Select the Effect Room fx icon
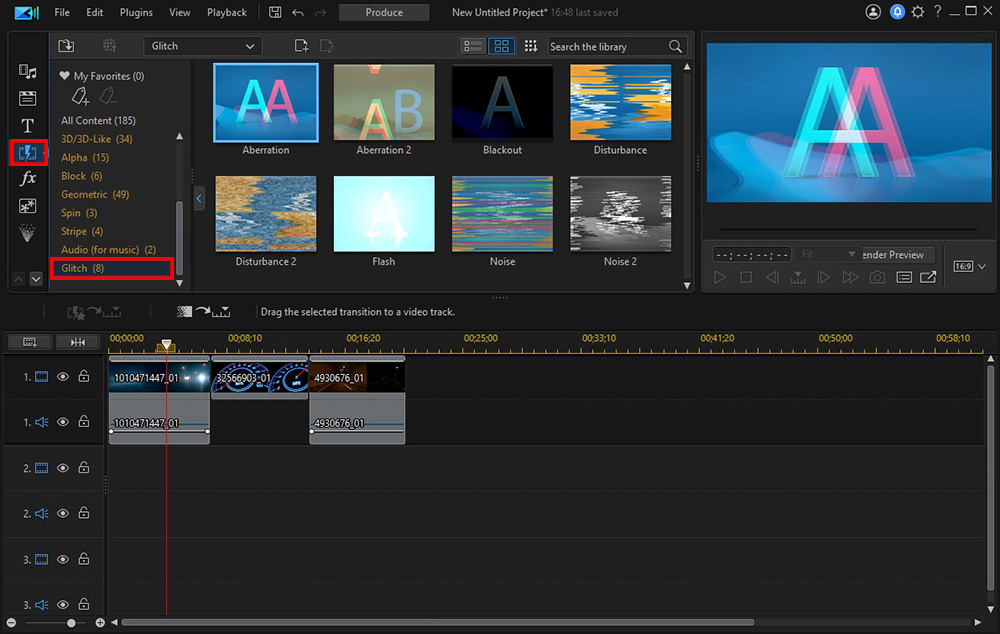 point(28,178)
